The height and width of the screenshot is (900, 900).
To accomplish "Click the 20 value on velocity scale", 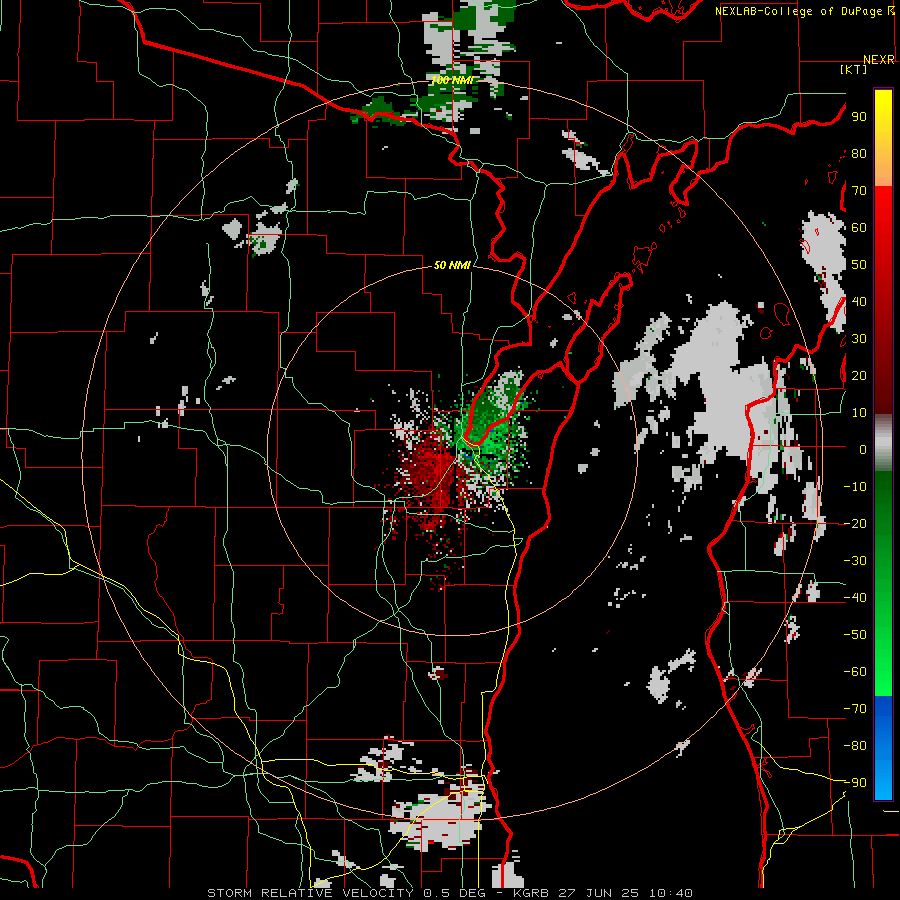I will (859, 375).
